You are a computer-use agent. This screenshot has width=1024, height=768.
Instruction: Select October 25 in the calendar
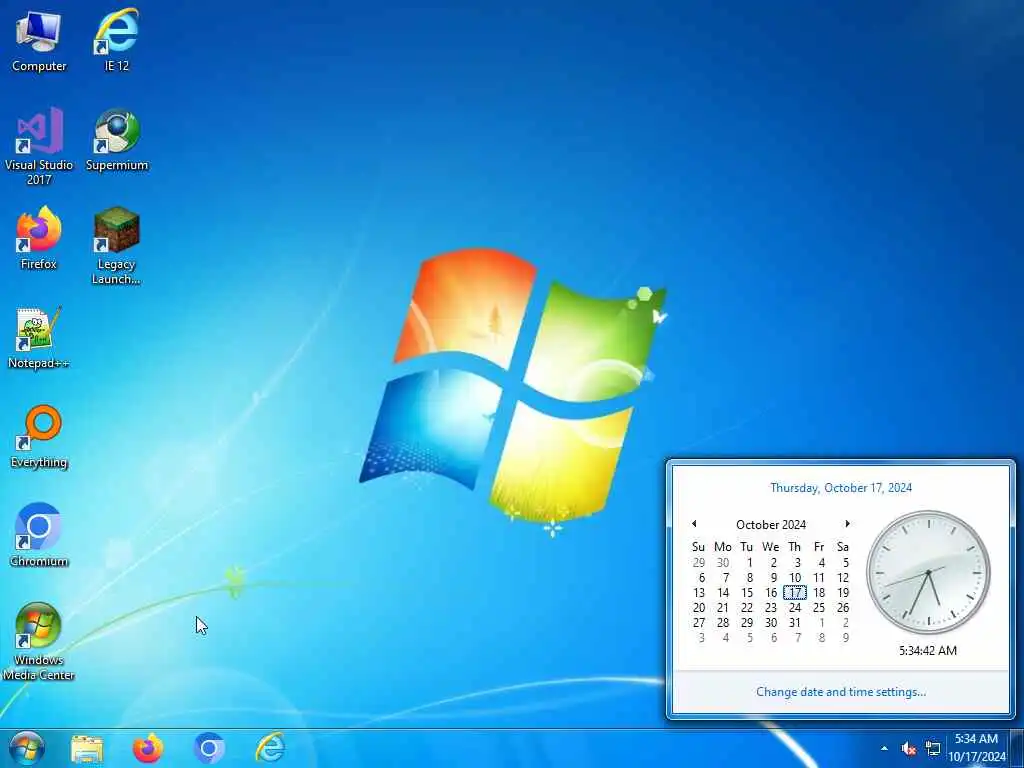coord(819,607)
